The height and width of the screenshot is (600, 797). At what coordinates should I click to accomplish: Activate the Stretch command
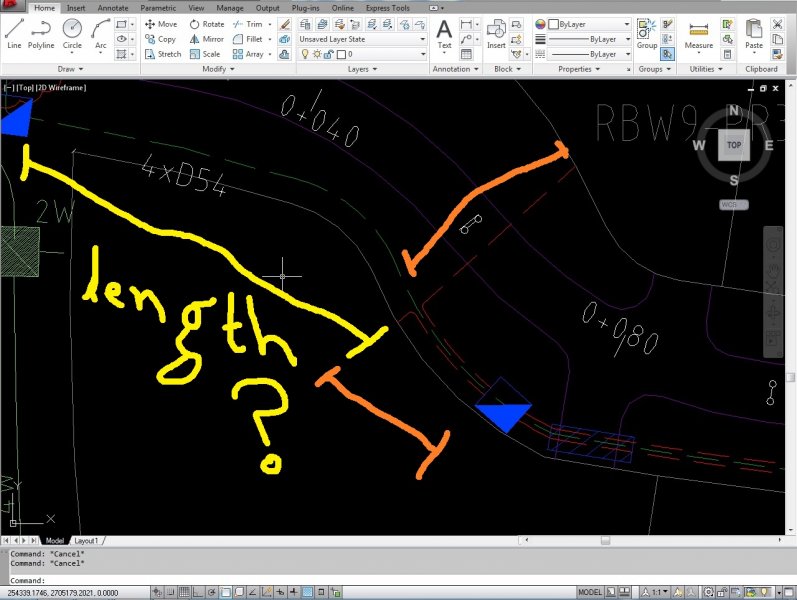click(x=163, y=54)
